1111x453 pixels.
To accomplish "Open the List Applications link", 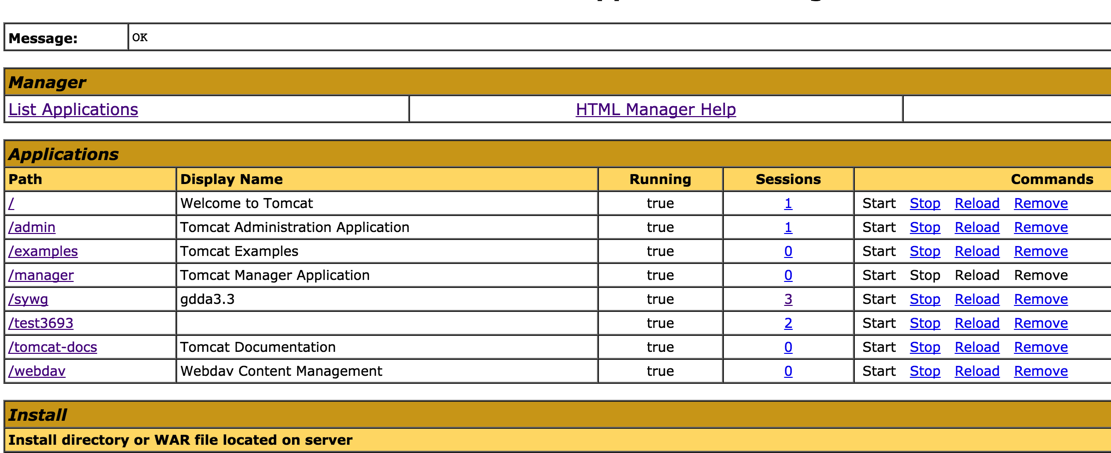I will coord(73,109).
